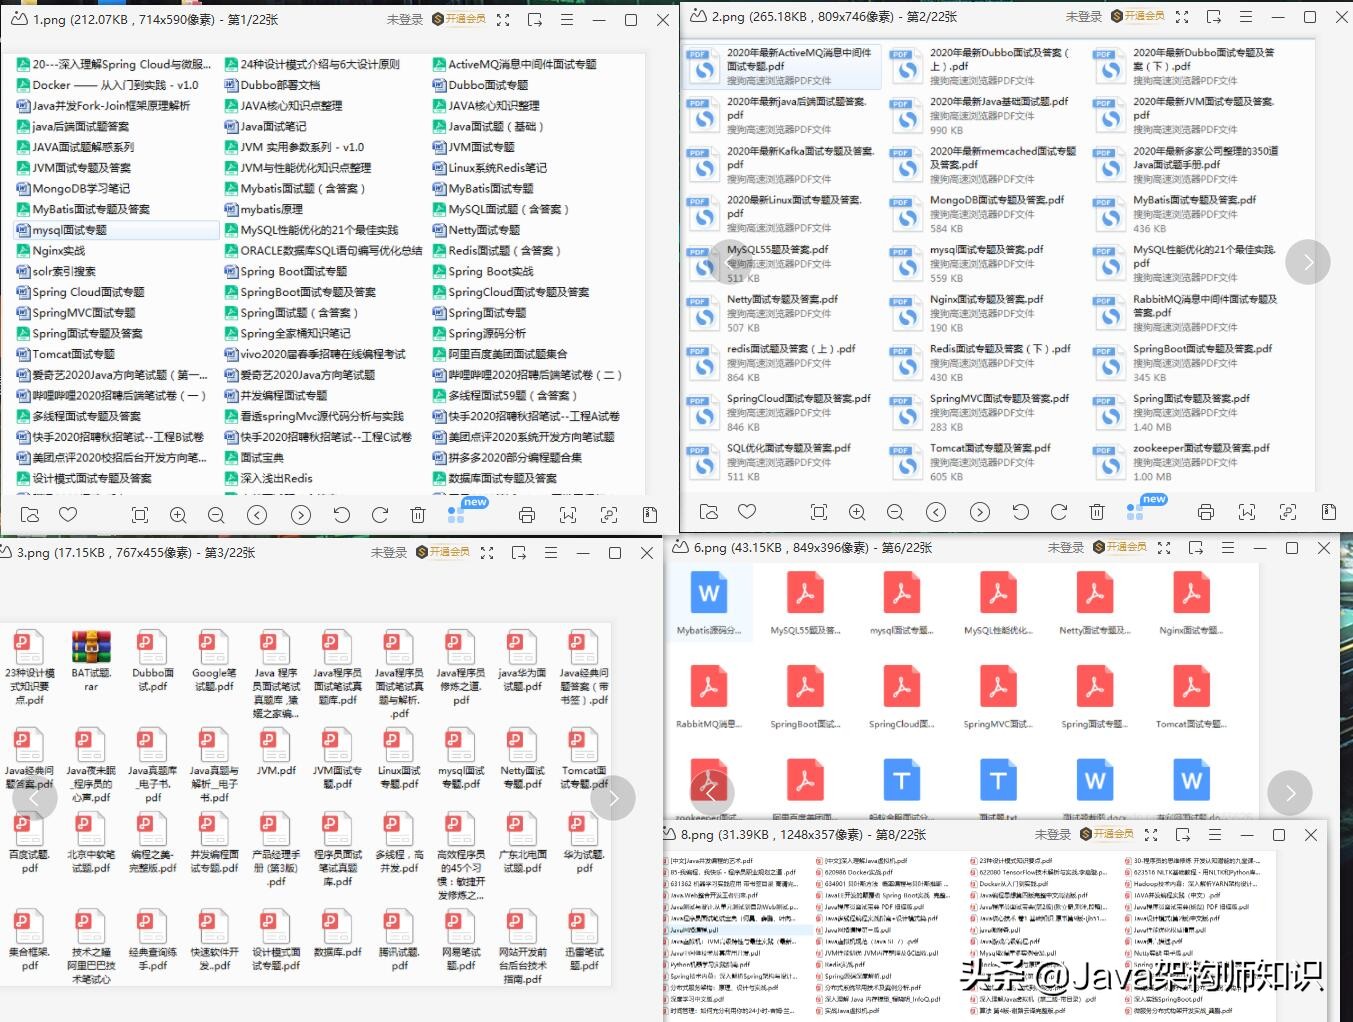
Task: Text recognition icon in 1.png toolbar
Action: tap(609, 515)
